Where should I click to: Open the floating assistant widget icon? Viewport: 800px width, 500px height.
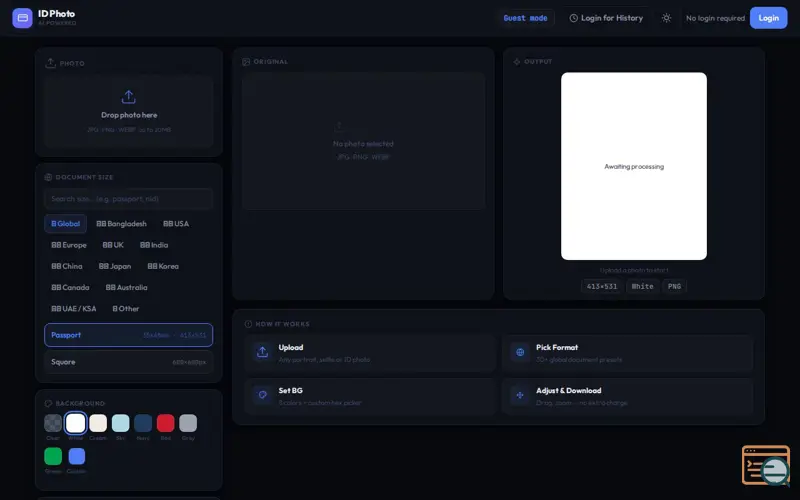tap(766, 465)
